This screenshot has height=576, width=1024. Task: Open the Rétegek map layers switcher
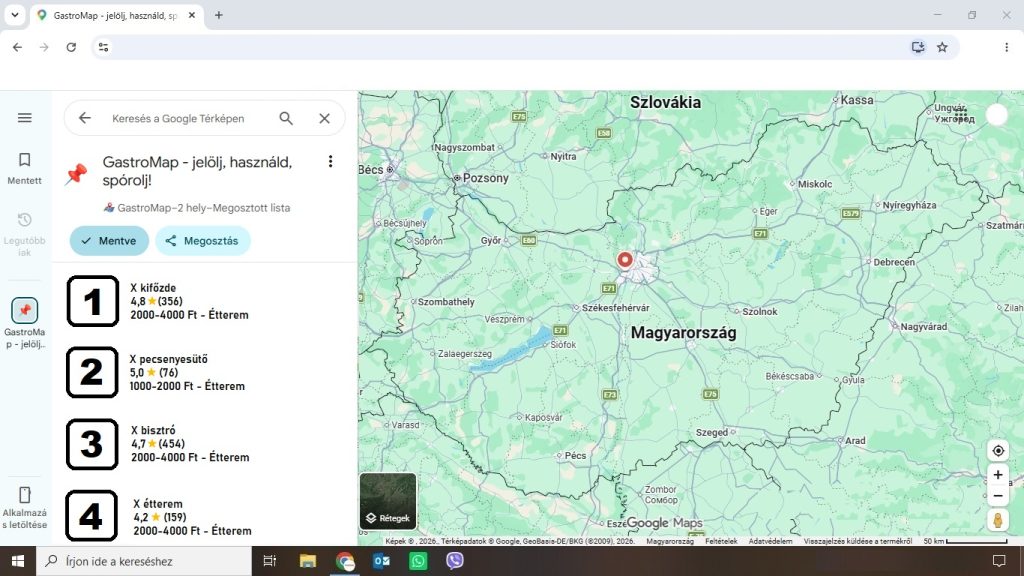(388, 501)
